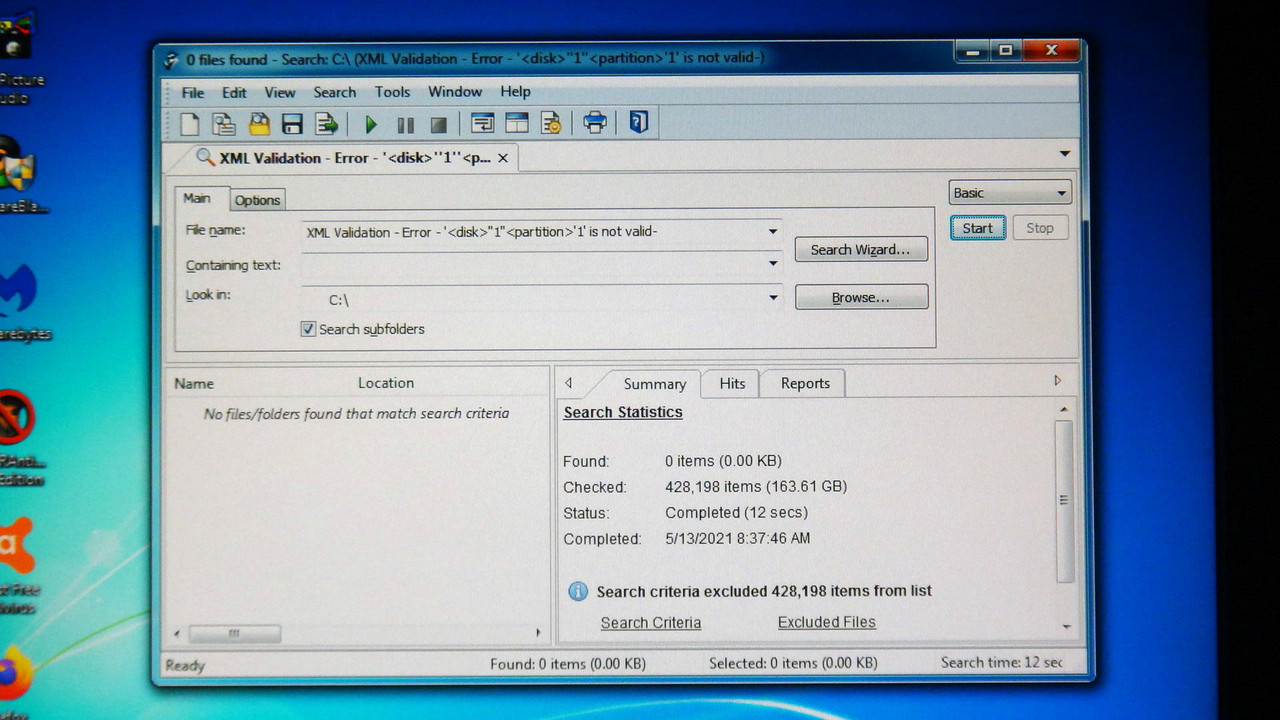Pause the search using the toolbar pause icon
Screen dimensions: 1280x720
pyautogui.click(x=405, y=125)
